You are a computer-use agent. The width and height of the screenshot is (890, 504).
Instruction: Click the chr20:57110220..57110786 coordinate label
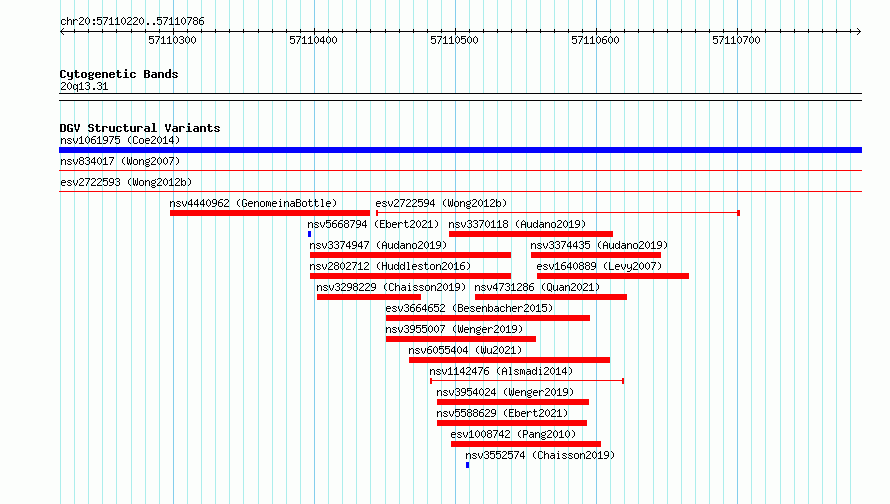click(x=132, y=21)
